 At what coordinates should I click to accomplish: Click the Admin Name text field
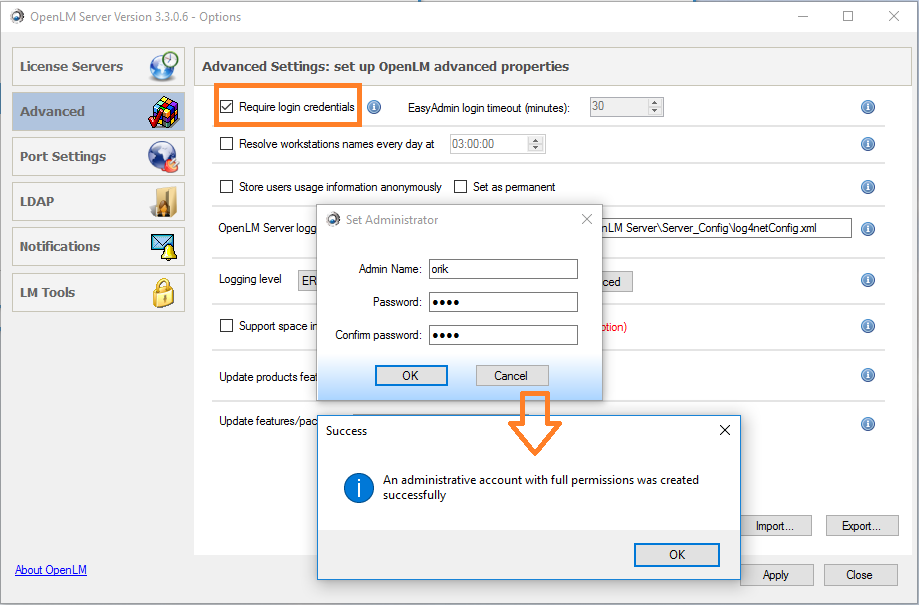coord(502,269)
